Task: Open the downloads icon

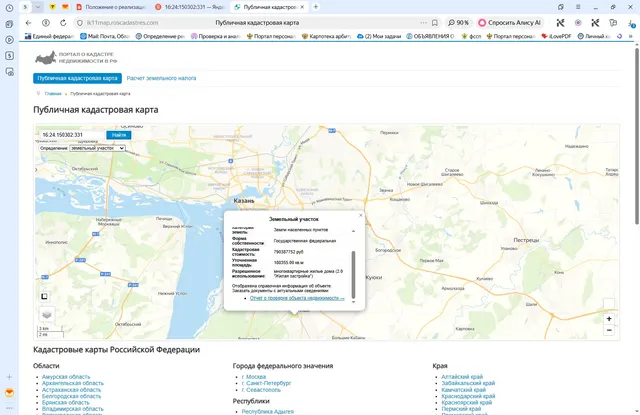Action: 631,23
